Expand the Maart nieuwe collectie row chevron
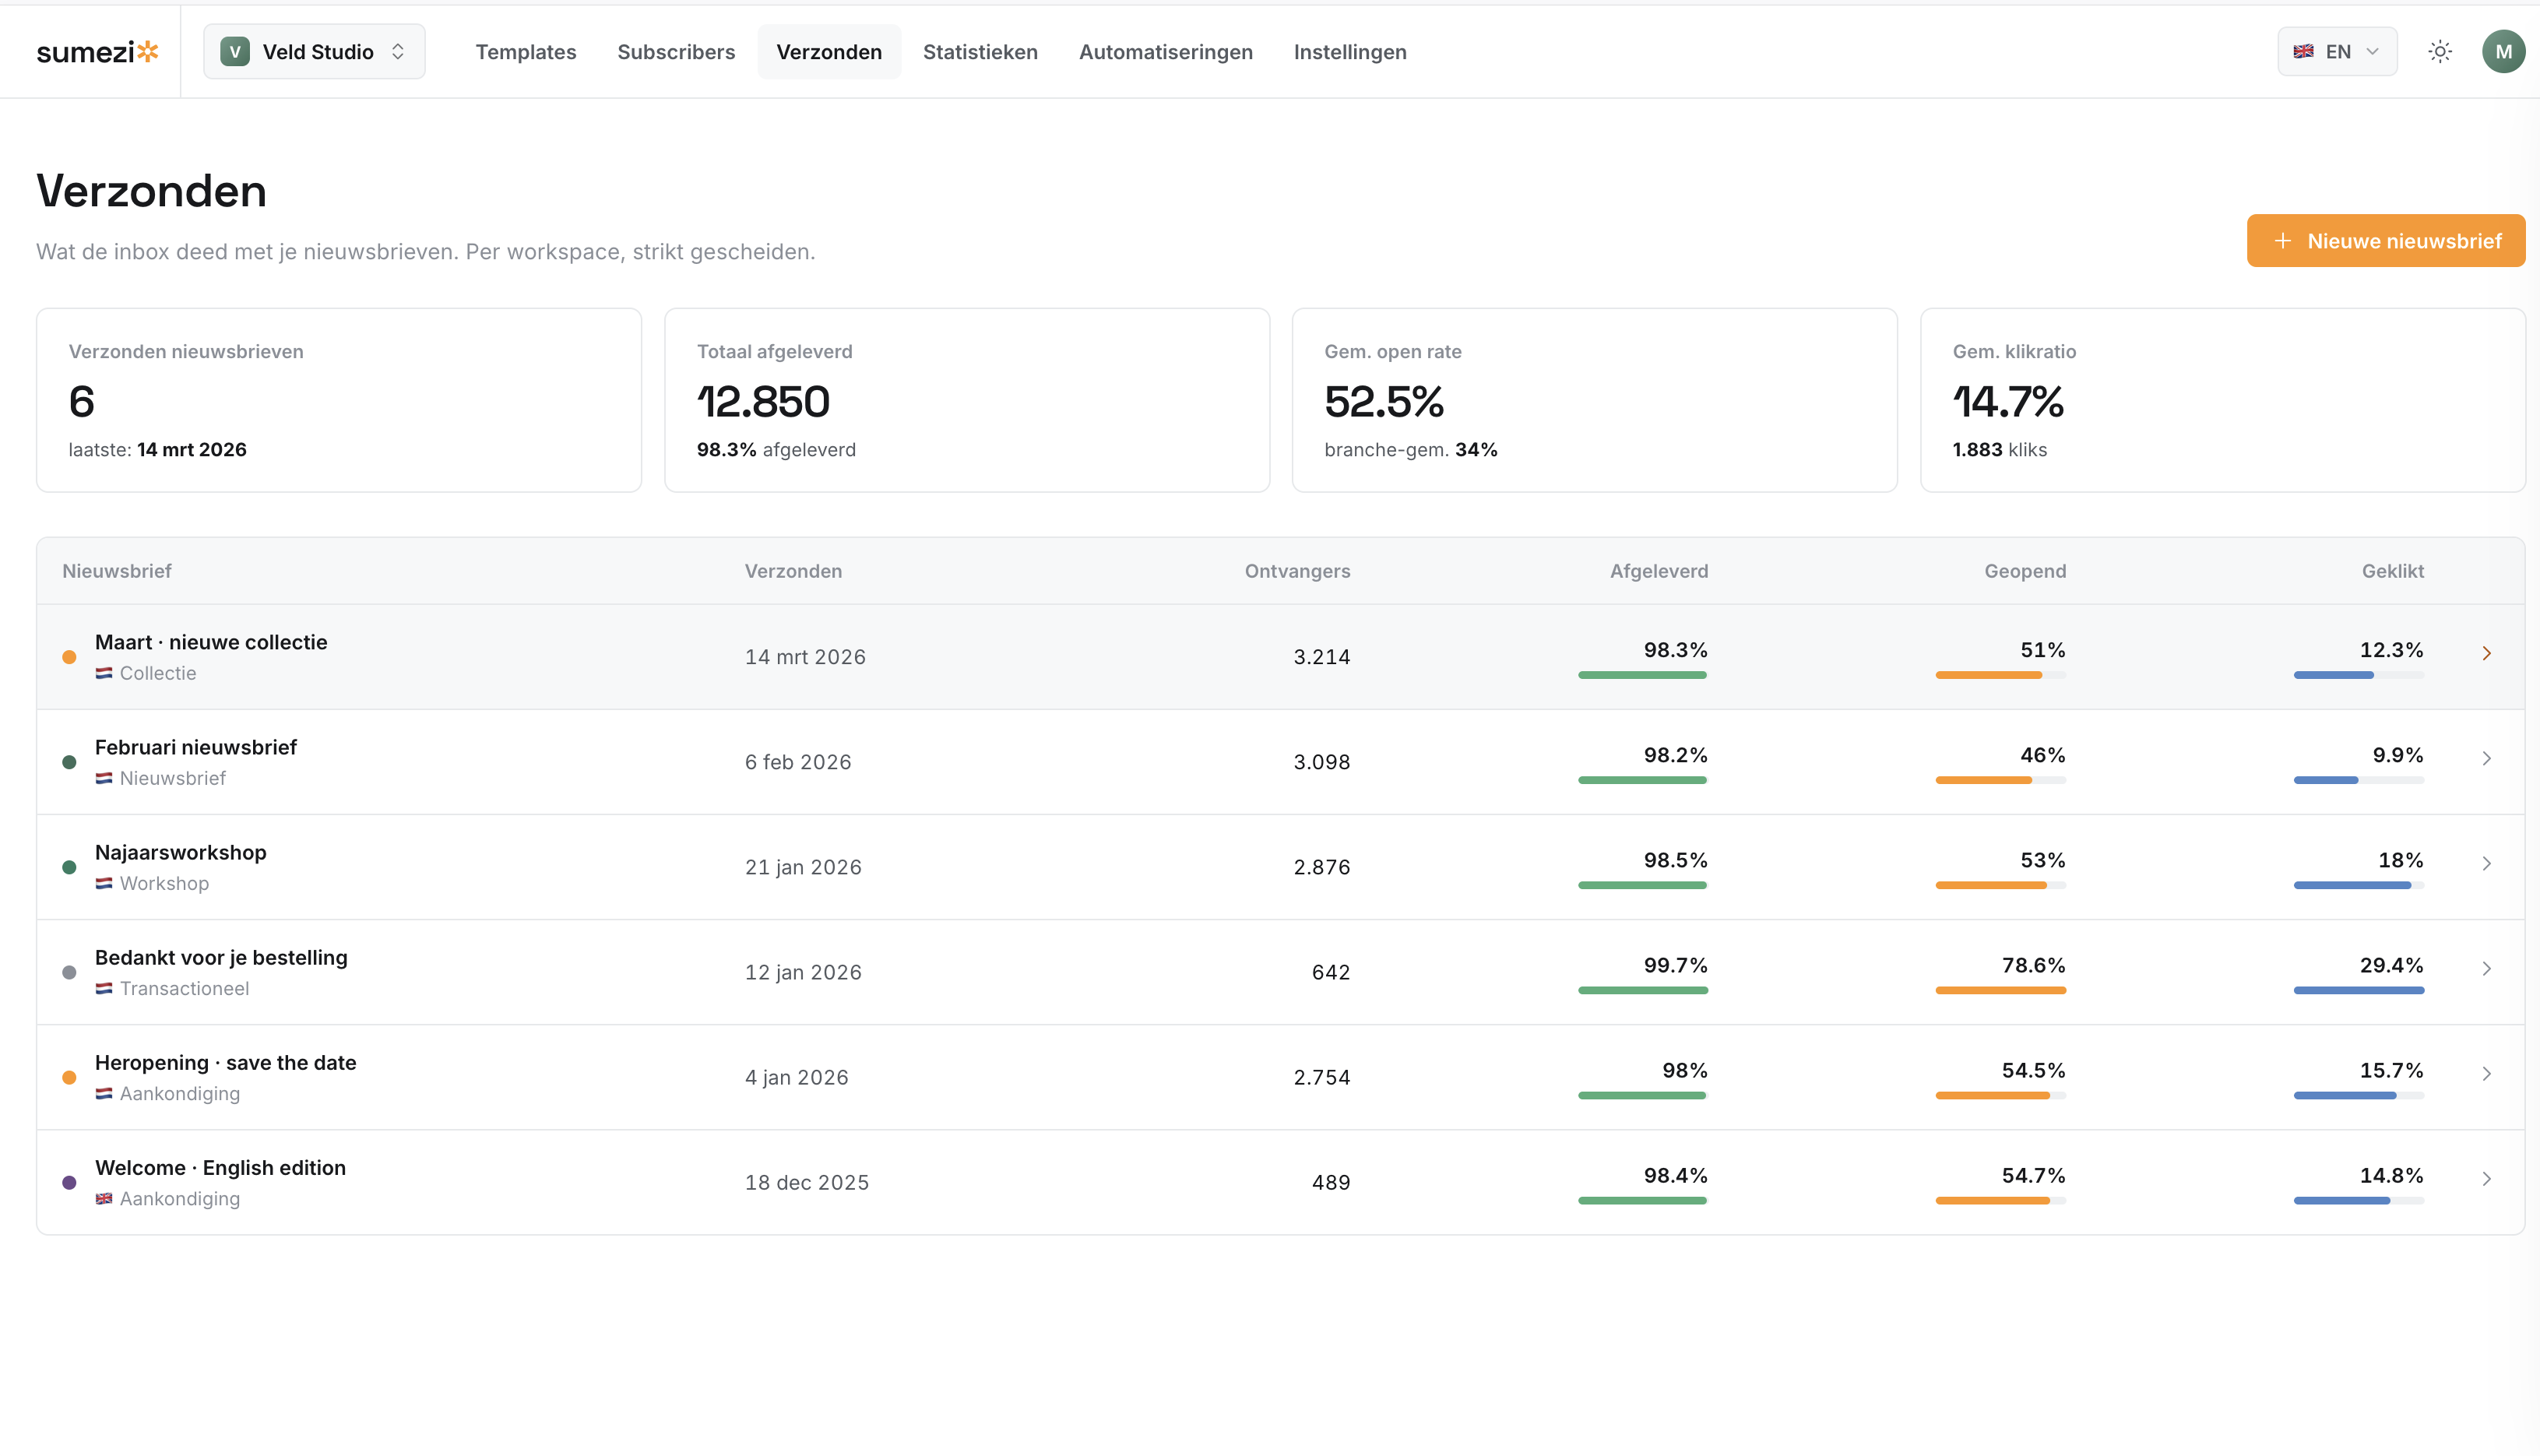Viewport: 2540px width, 1456px height. click(x=2486, y=653)
